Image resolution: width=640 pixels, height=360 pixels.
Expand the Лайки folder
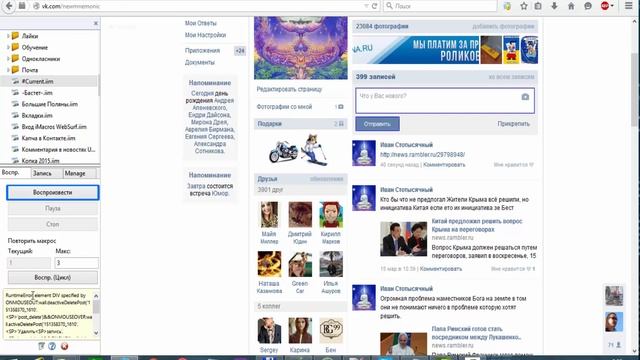8,36
